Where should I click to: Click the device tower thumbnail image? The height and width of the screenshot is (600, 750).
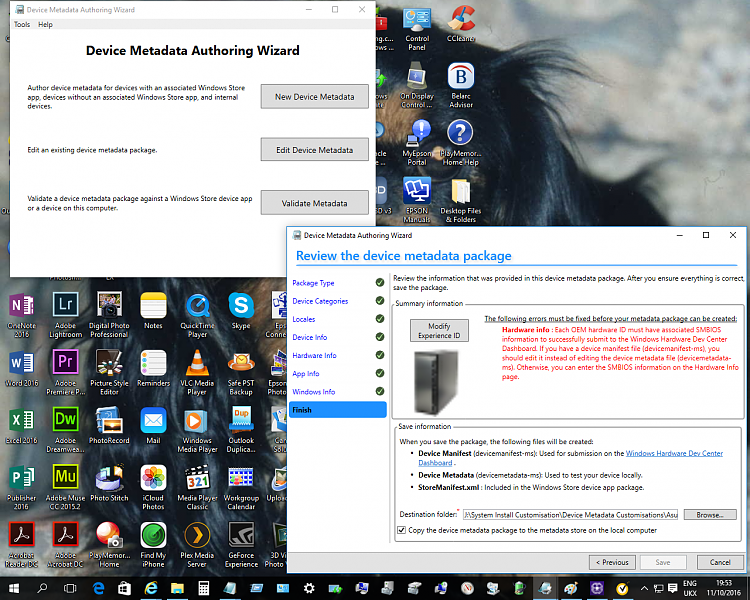435,381
